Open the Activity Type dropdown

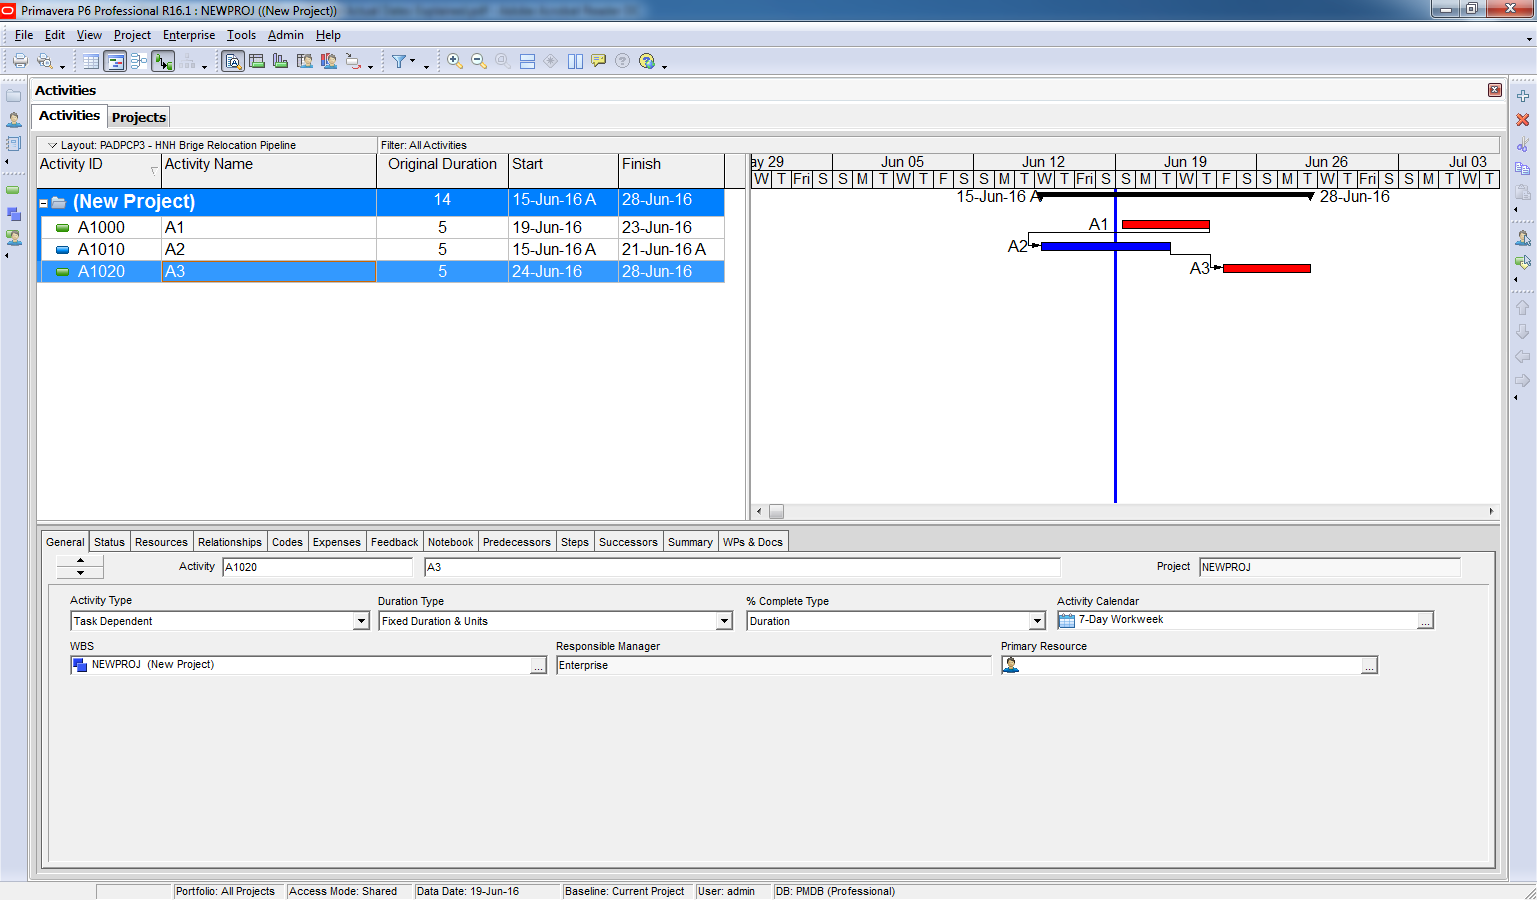tap(361, 621)
